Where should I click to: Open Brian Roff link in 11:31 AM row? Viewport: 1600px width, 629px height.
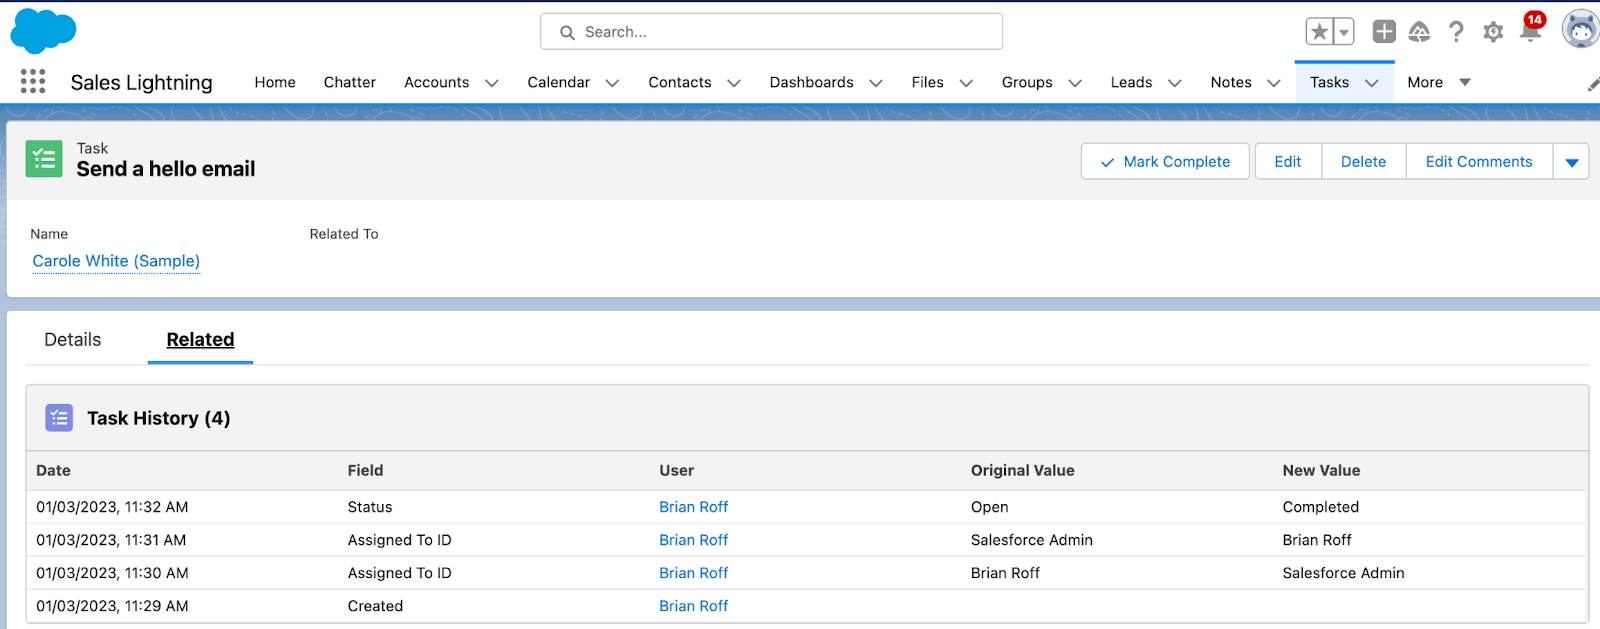point(693,540)
